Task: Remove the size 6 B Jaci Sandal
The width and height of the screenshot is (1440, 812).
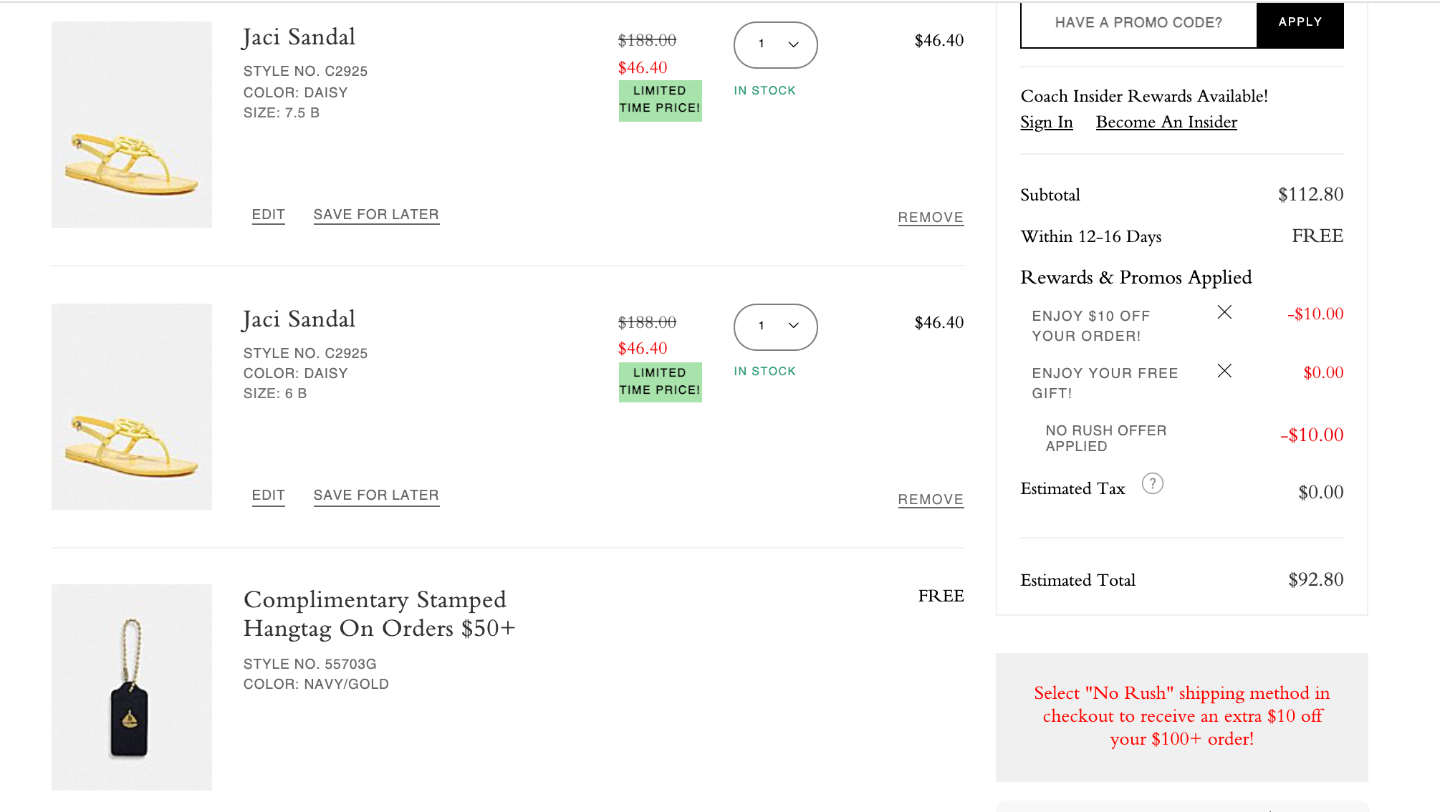Action: pos(930,500)
